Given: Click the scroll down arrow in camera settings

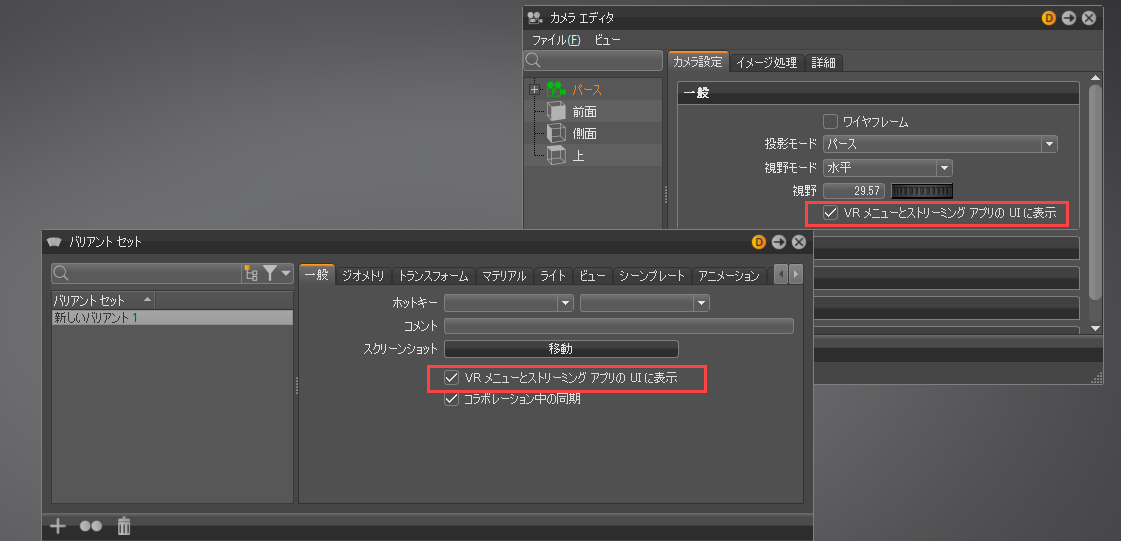Looking at the screenshot, I should (1095, 328).
